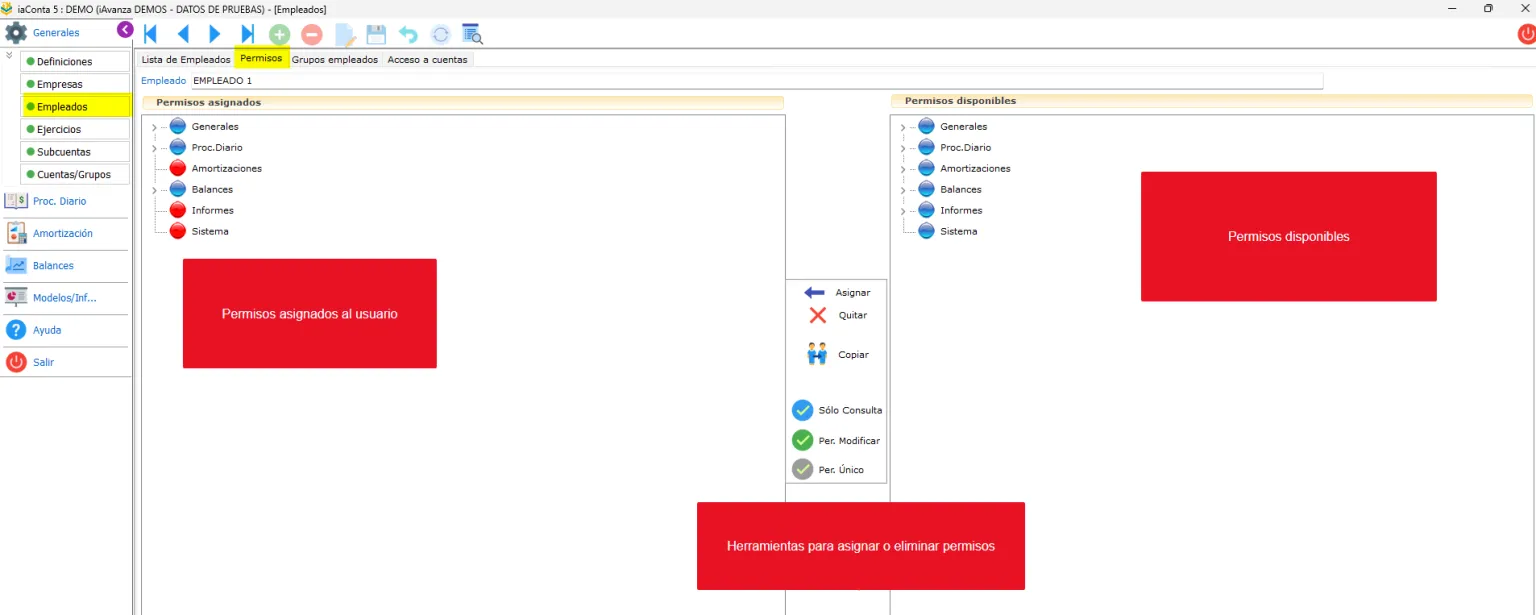Screen dimensions: 1536x615
Task: Jump to last record arrow
Action: click(247, 34)
